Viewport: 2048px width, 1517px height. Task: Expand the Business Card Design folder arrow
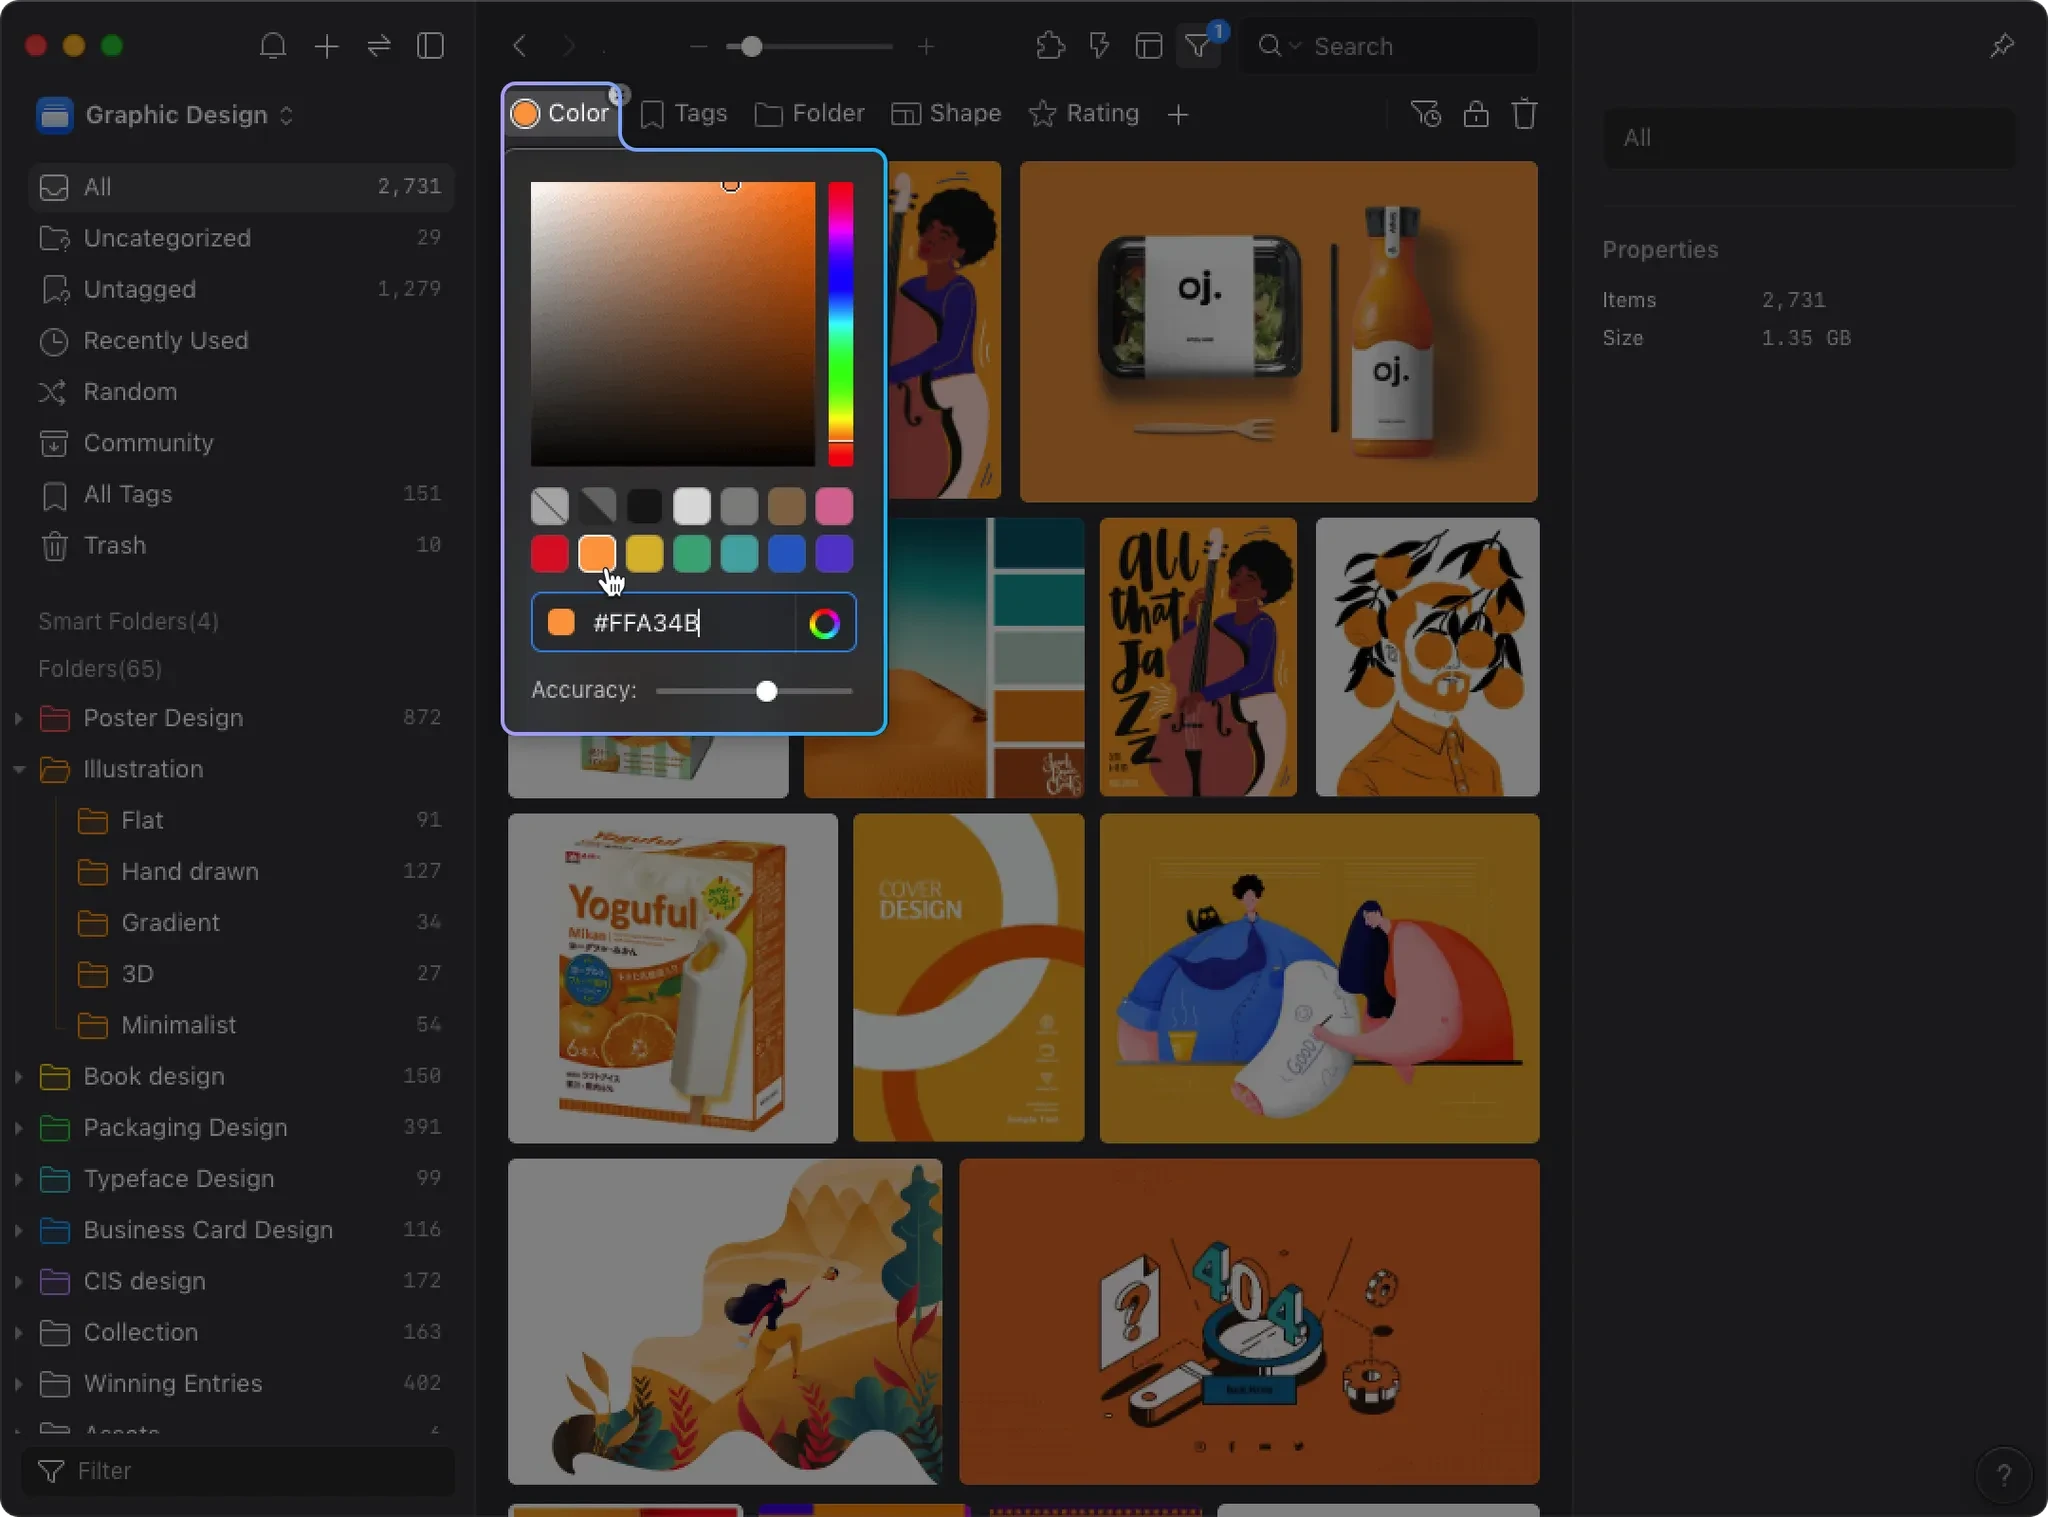(18, 1231)
